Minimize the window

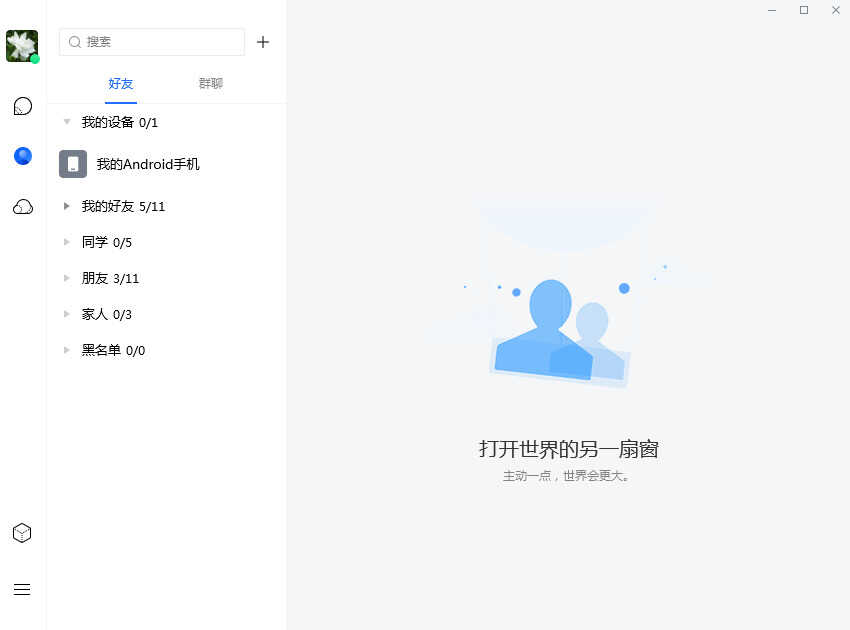tap(772, 10)
